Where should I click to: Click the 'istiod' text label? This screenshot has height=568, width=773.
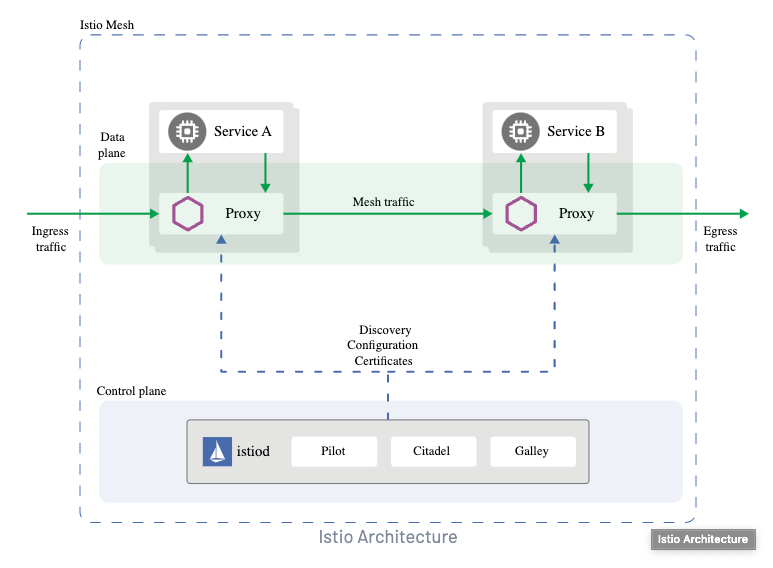click(x=253, y=451)
